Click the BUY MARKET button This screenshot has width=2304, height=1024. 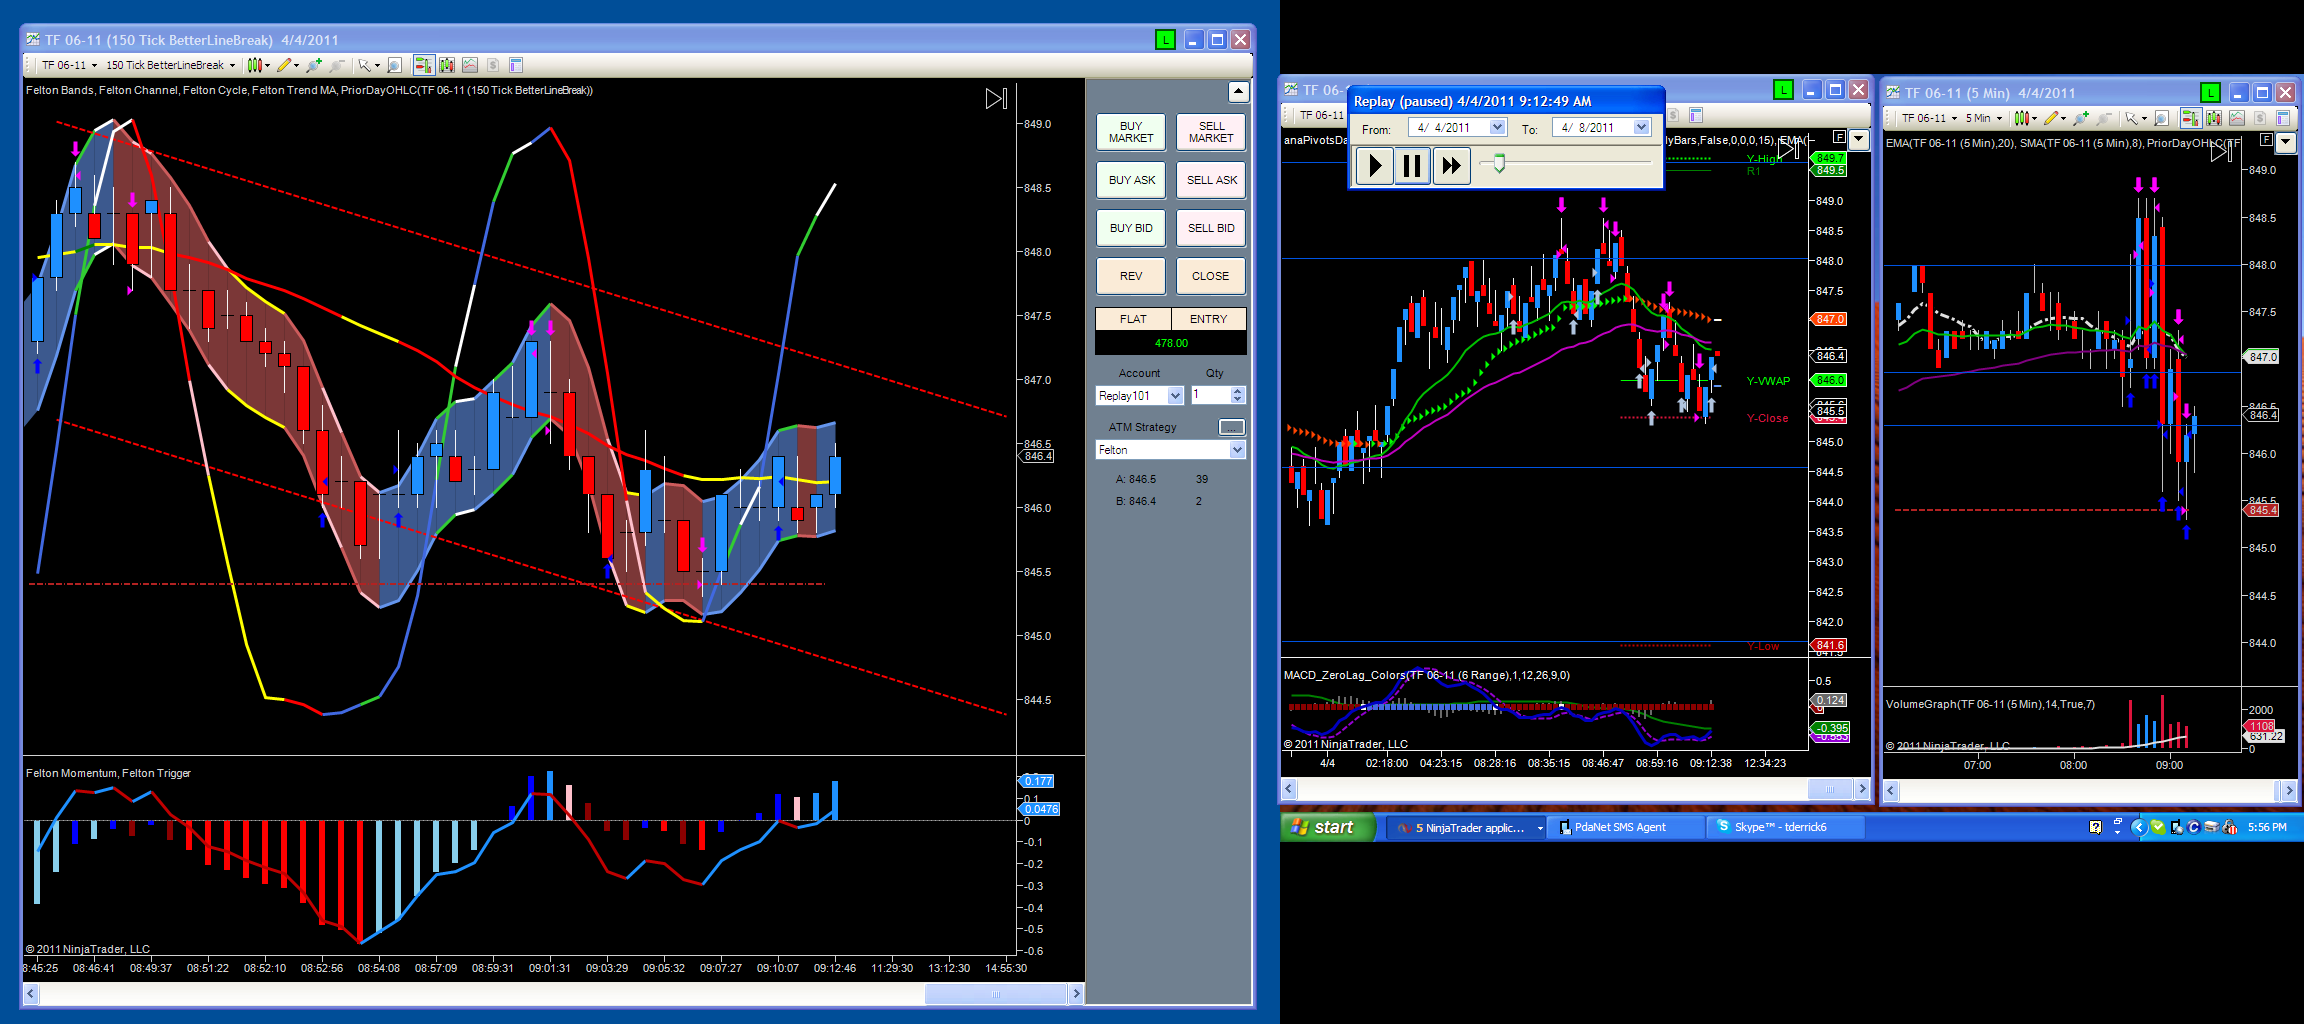point(1131,132)
